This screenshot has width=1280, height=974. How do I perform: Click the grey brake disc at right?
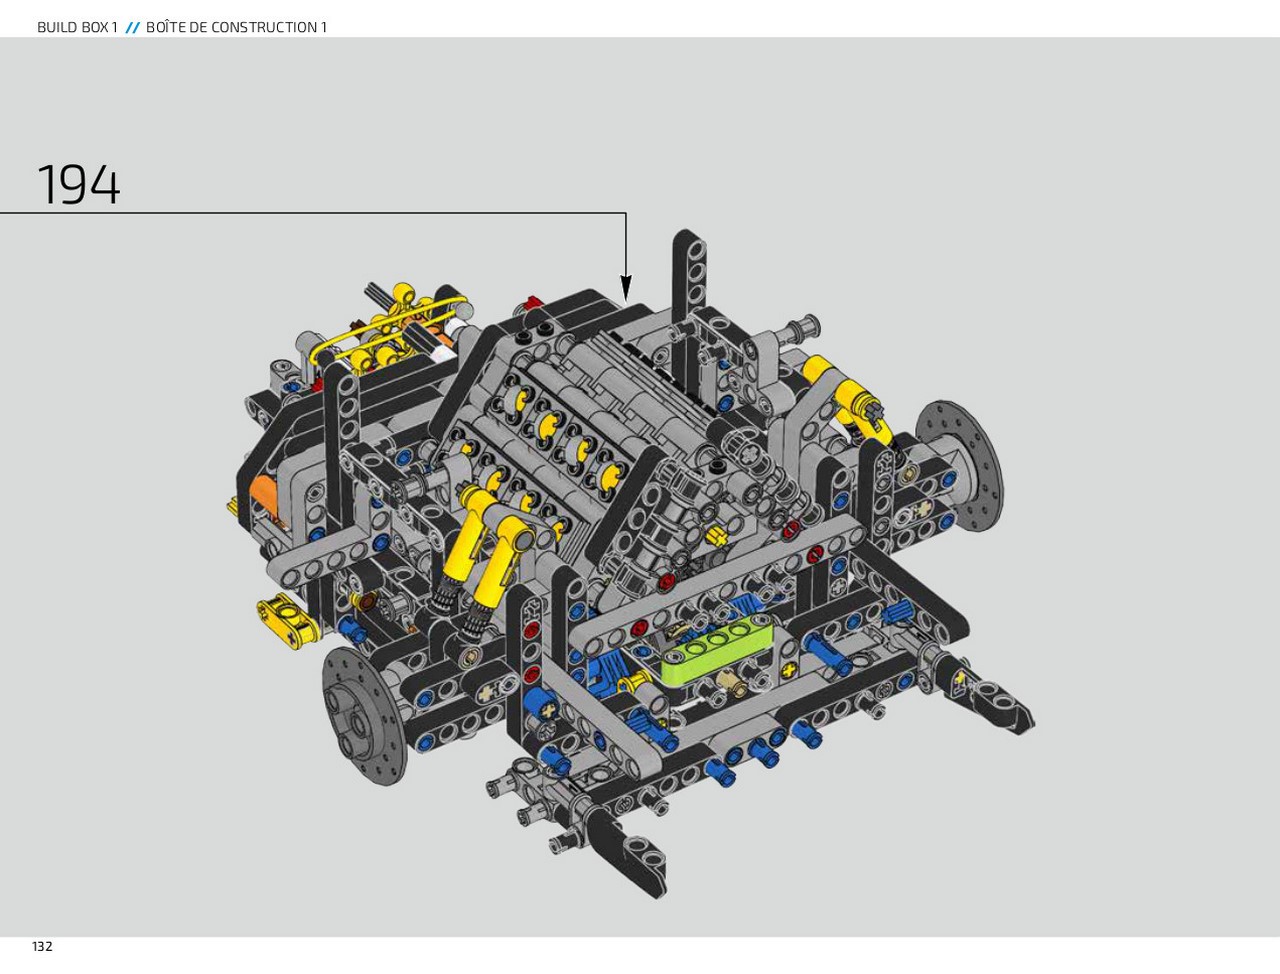[960, 466]
